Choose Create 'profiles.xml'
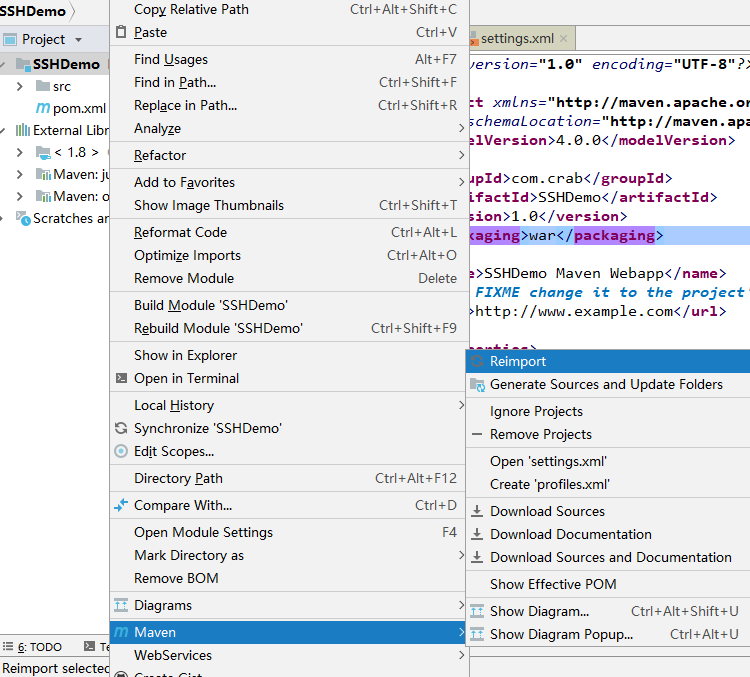The width and height of the screenshot is (750, 677). (608, 484)
